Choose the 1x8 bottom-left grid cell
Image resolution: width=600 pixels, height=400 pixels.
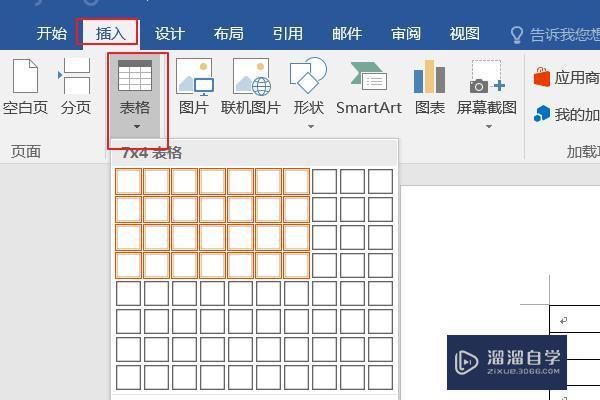point(128,378)
